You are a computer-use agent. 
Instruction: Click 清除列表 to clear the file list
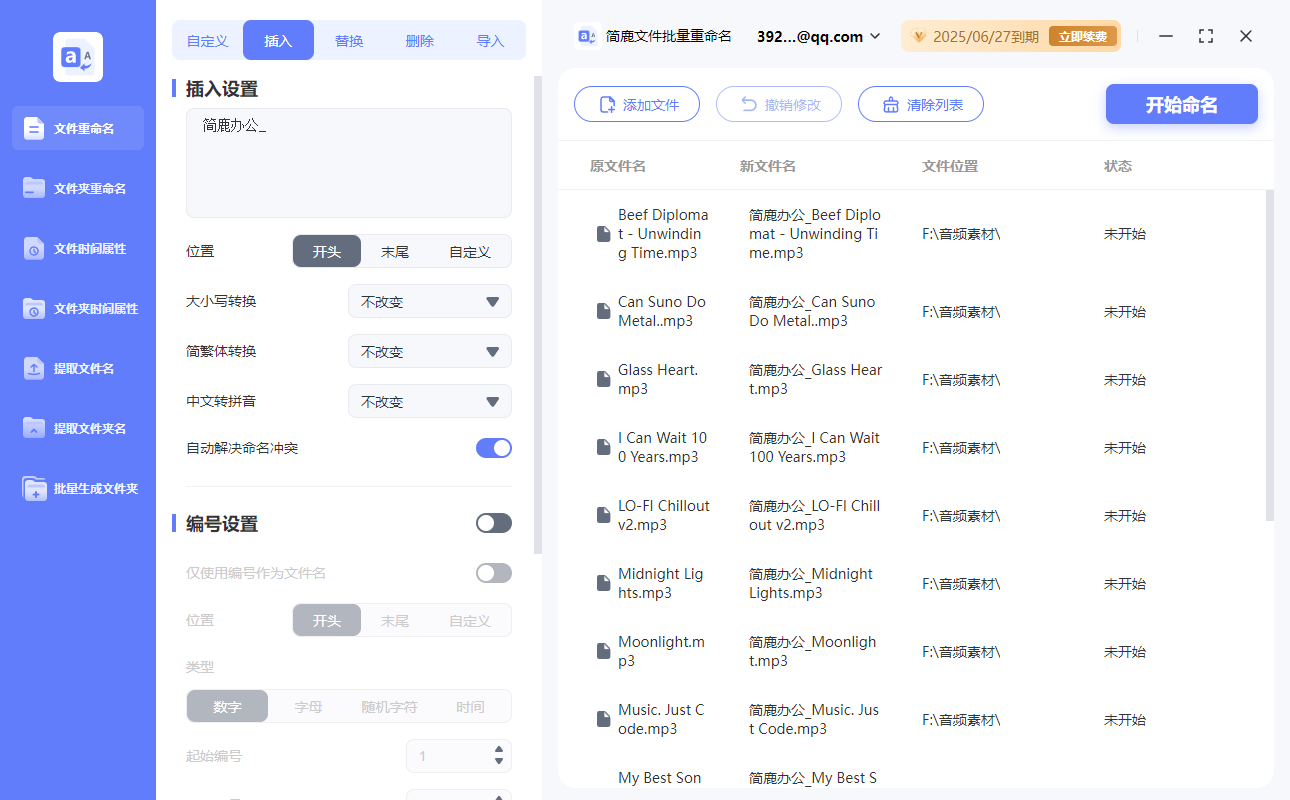pos(920,103)
